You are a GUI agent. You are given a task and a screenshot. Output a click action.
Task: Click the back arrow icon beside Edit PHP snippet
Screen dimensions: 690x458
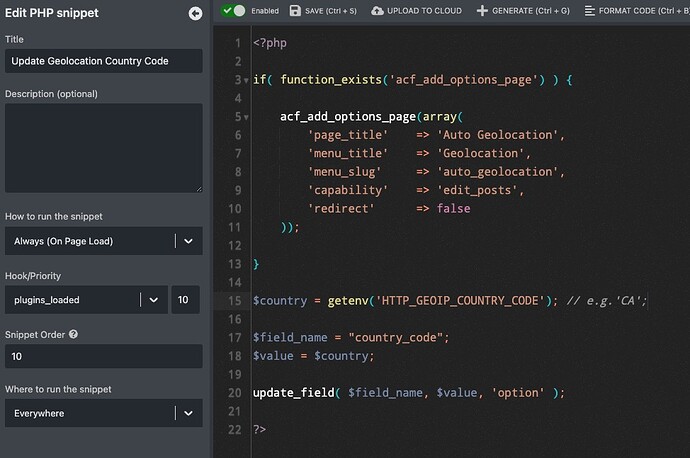click(195, 13)
